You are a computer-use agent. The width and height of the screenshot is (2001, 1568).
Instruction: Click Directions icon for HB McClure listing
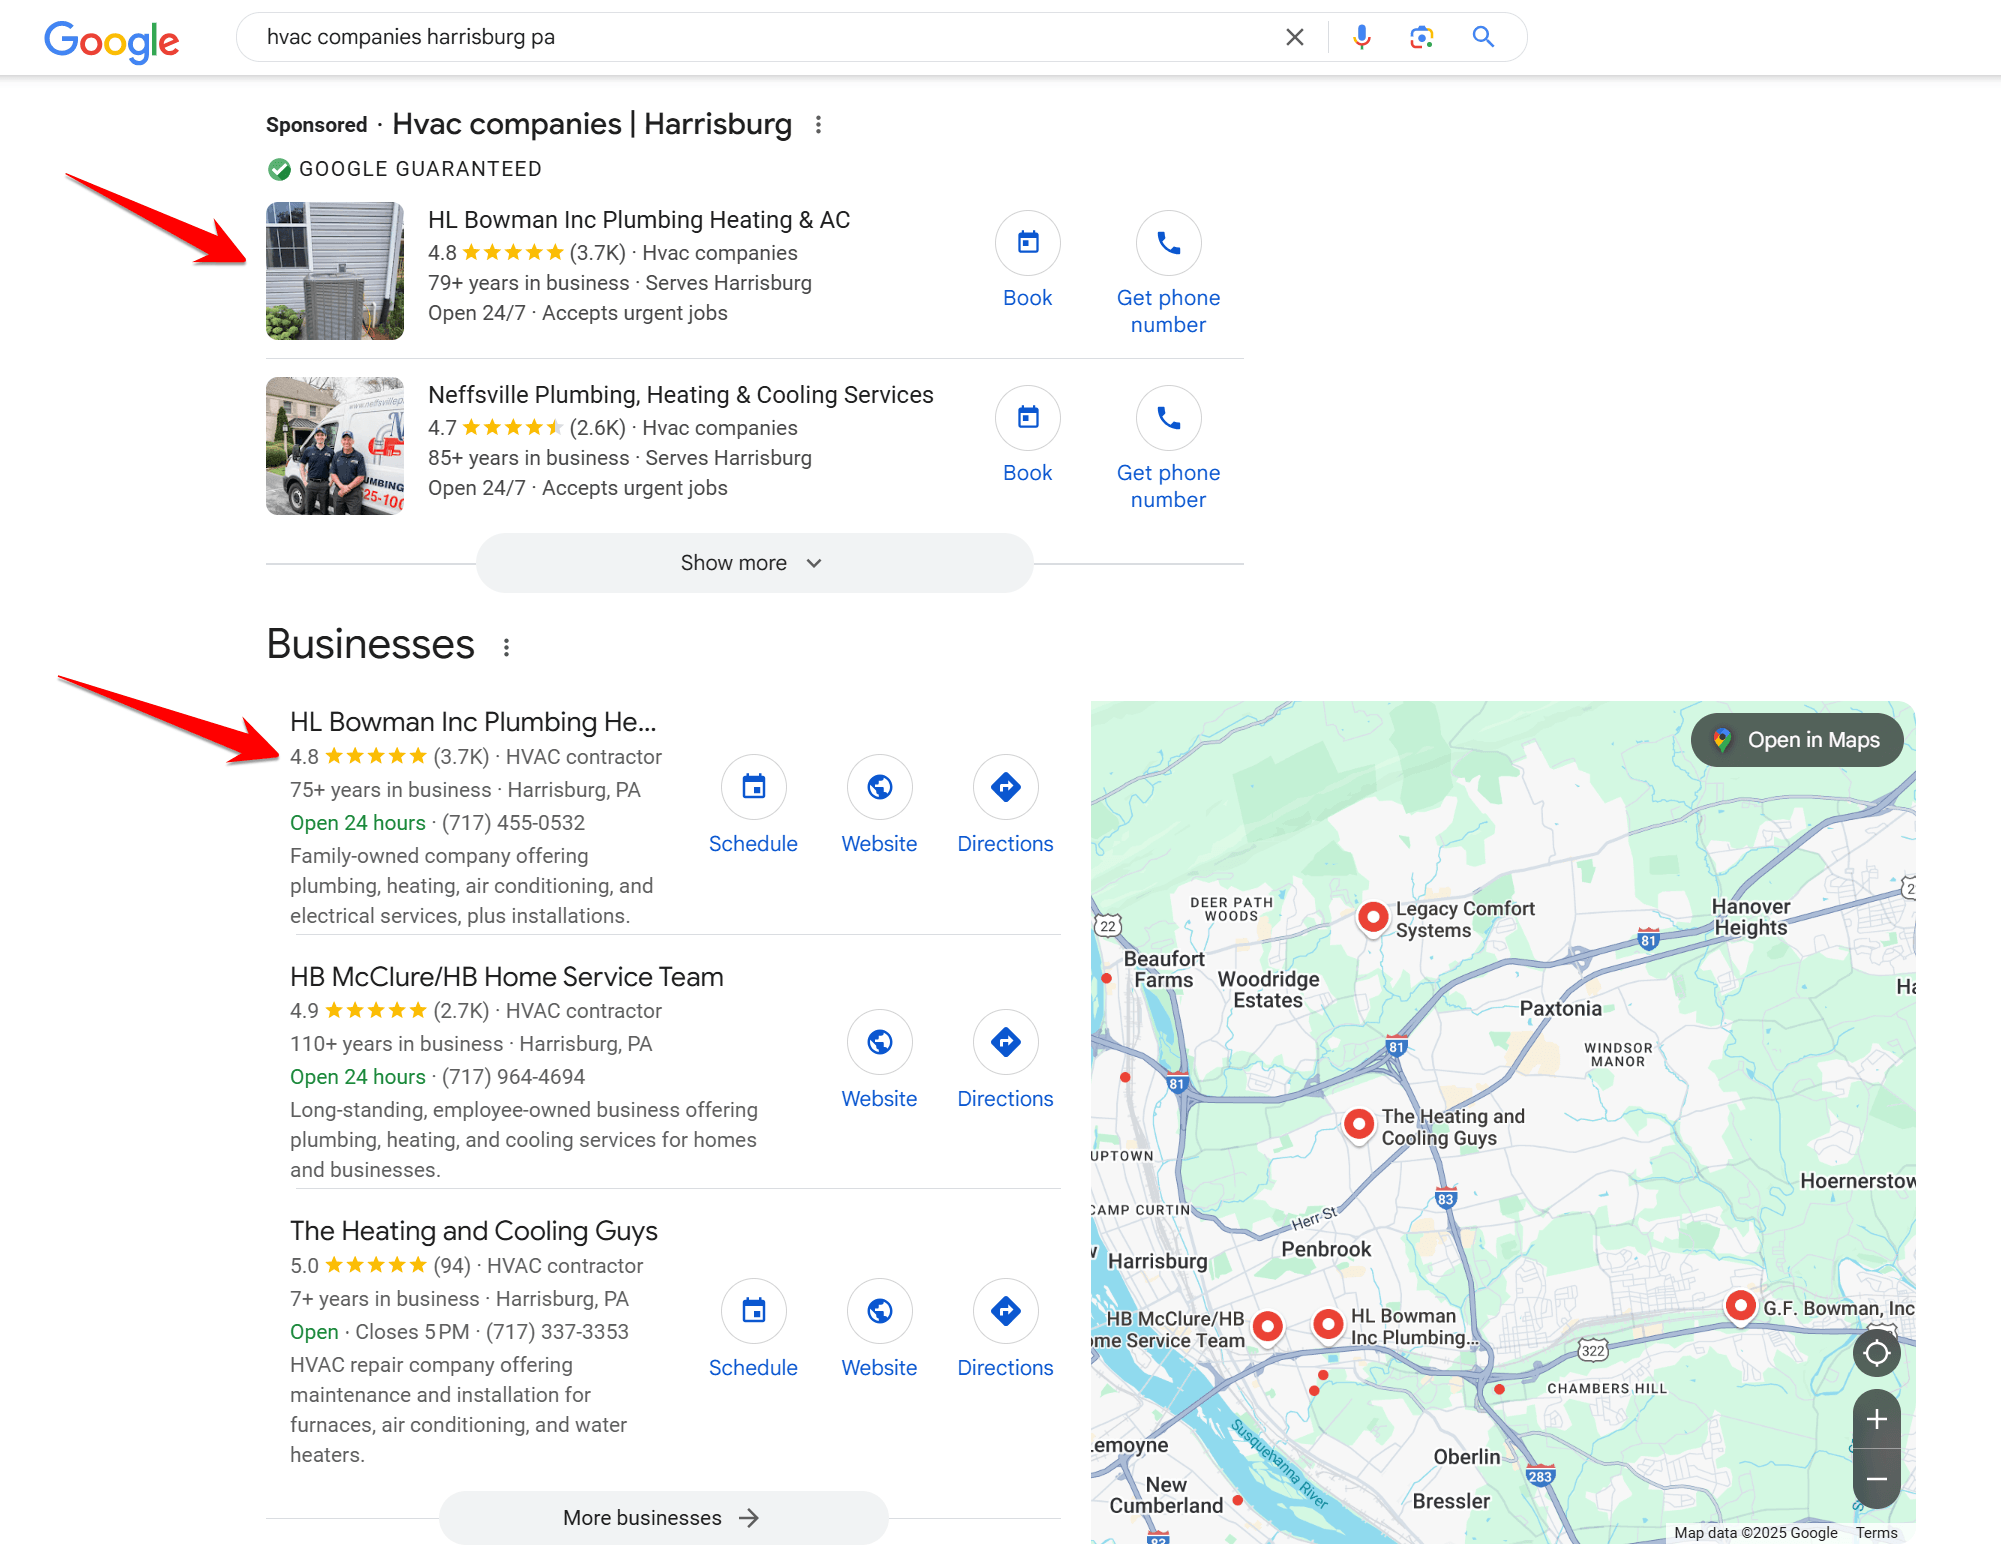click(x=1006, y=1042)
